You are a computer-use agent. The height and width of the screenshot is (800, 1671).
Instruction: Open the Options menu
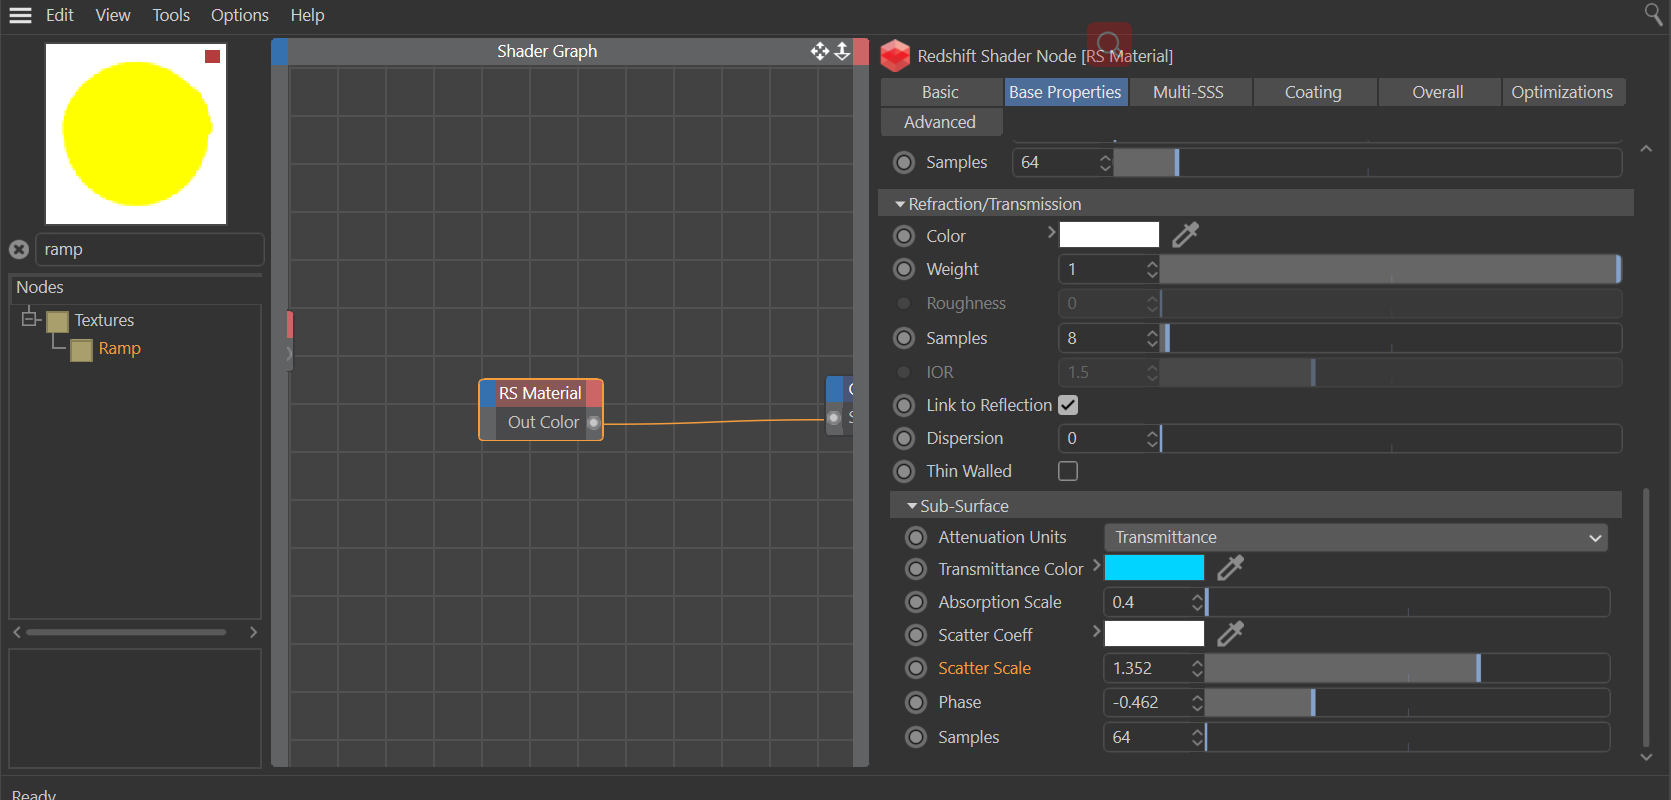239,15
